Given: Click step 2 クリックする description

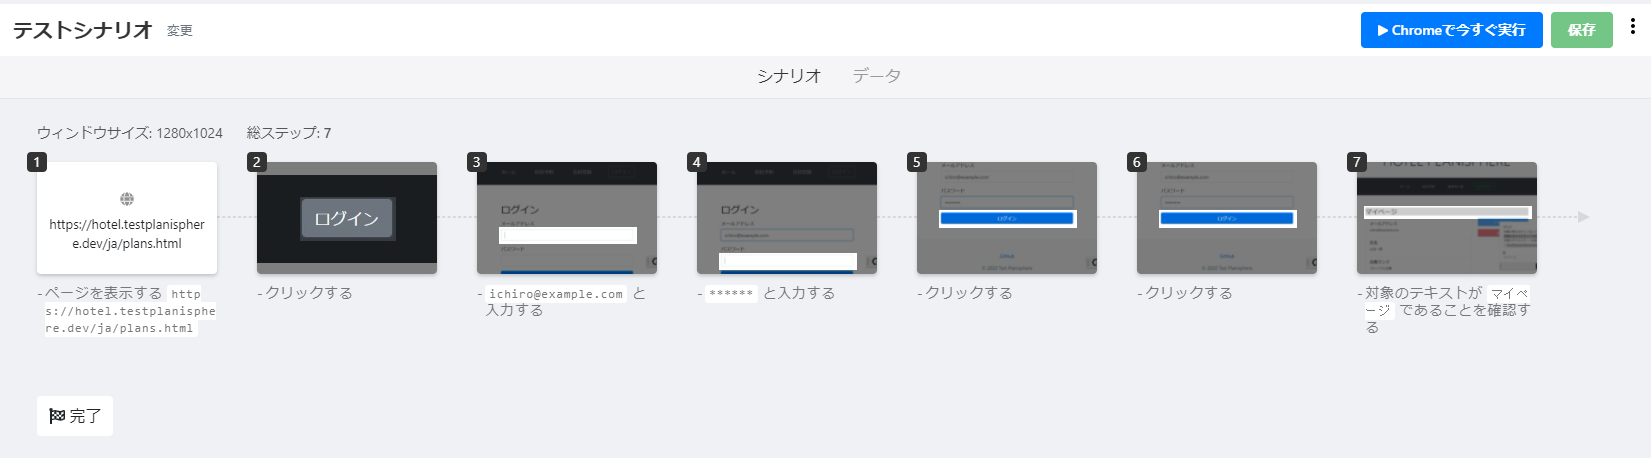Looking at the screenshot, I should pos(309,293).
